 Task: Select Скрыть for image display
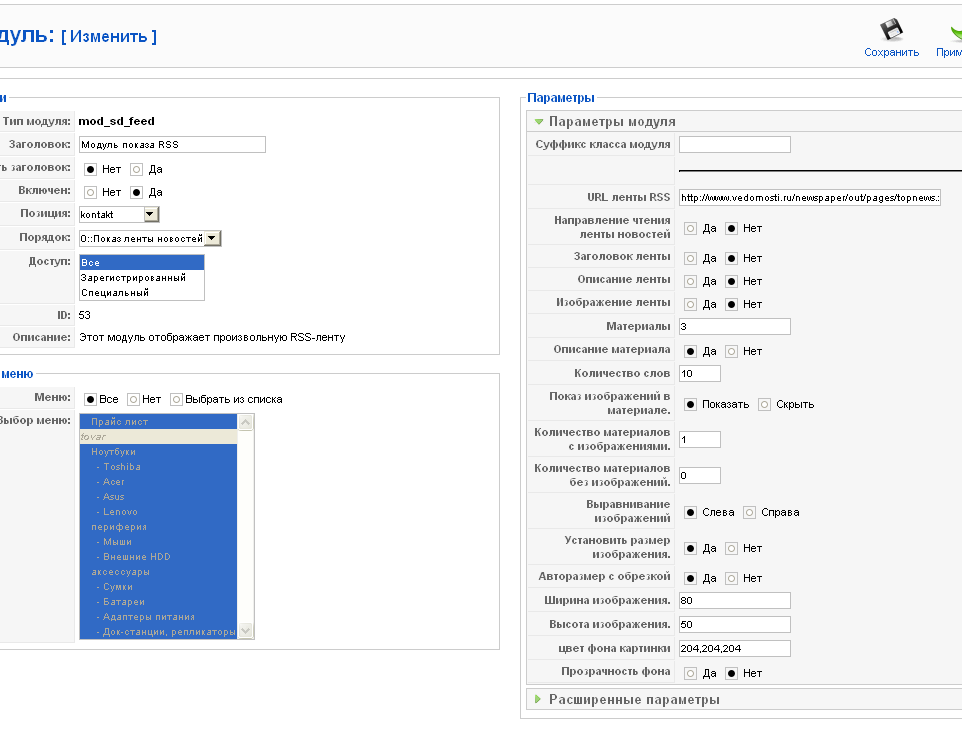pyautogui.click(x=764, y=404)
